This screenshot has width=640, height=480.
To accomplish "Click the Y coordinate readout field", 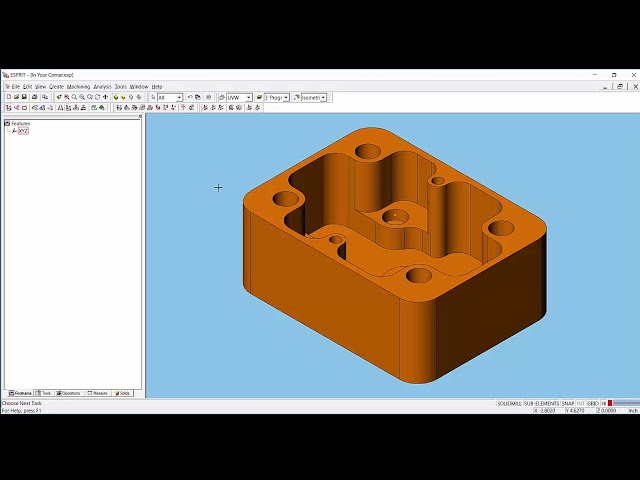I will pyautogui.click(x=580, y=411).
